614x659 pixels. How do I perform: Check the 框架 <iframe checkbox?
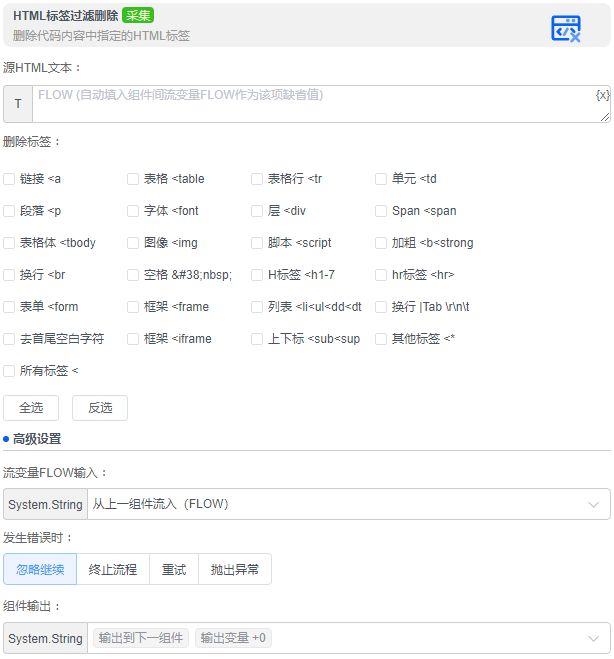(133, 339)
